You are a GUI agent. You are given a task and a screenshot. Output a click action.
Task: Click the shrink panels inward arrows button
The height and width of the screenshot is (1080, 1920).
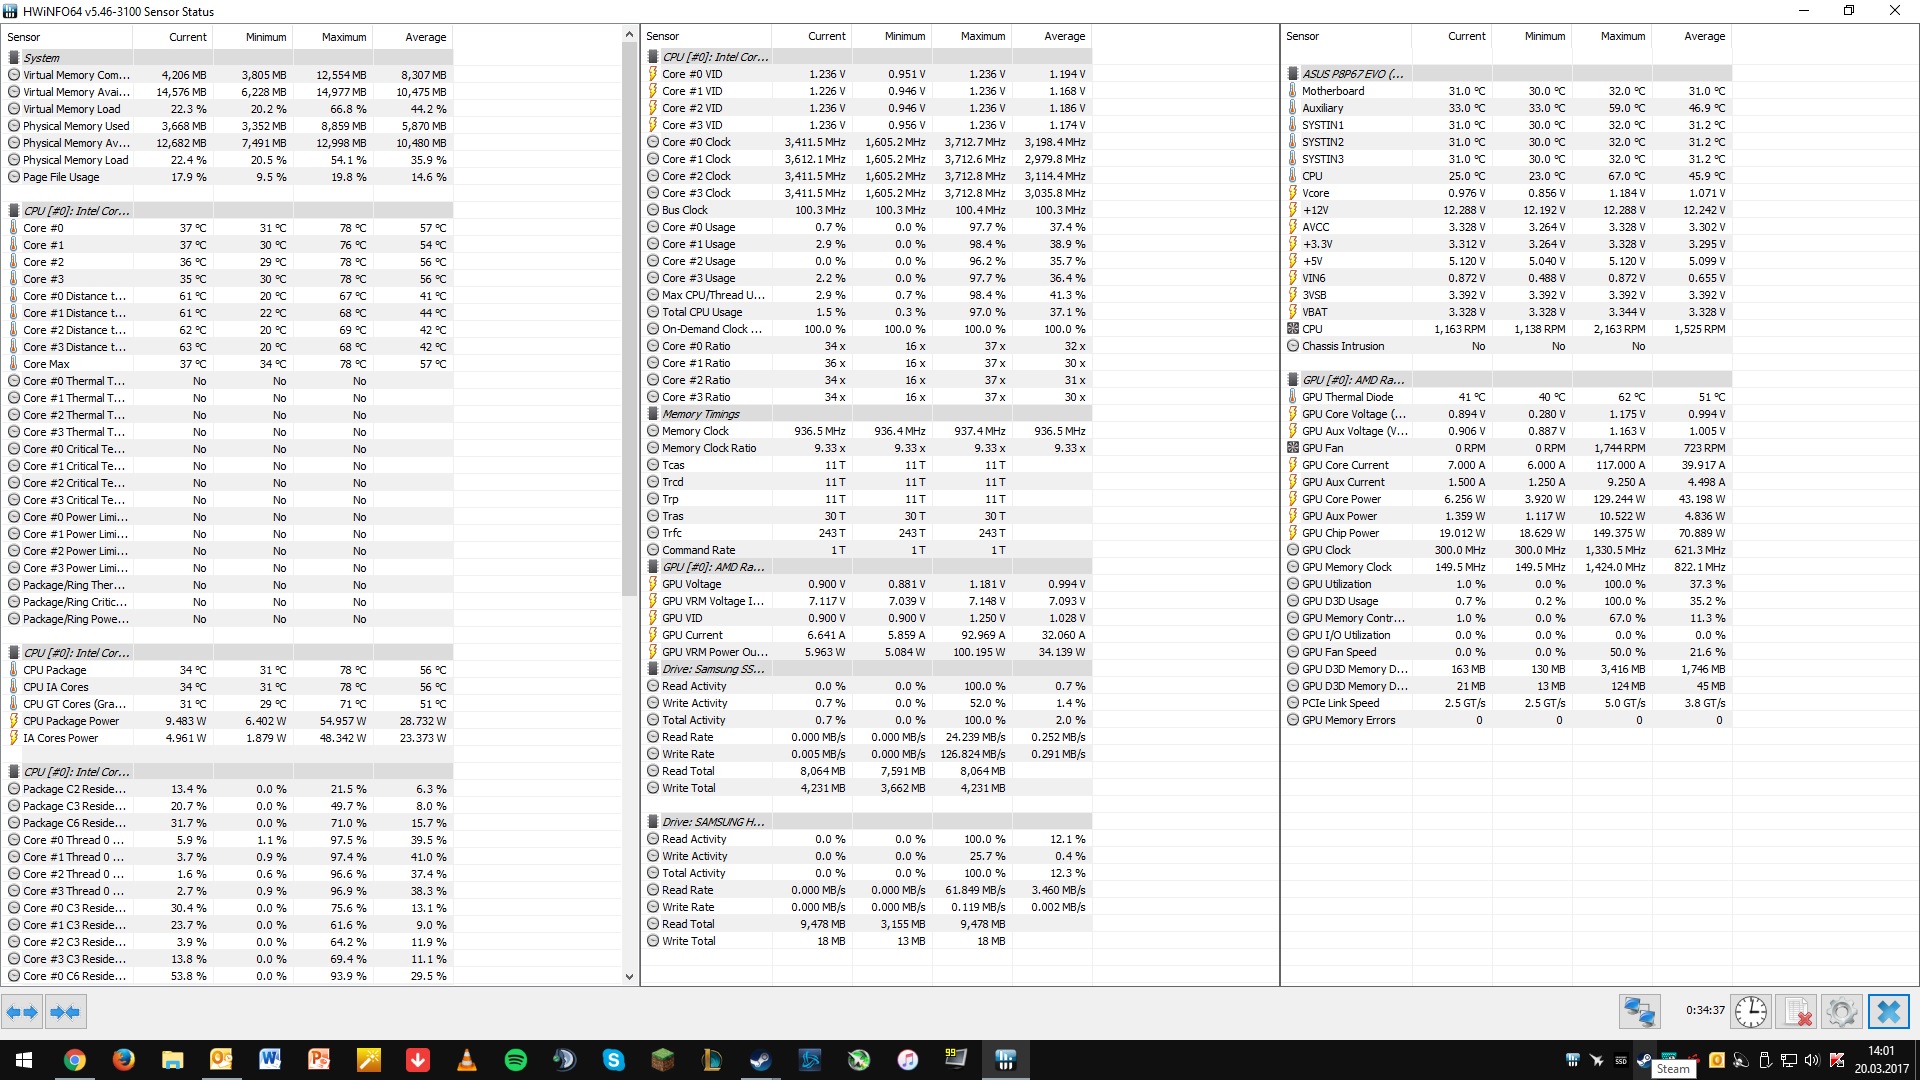point(65,1012)
